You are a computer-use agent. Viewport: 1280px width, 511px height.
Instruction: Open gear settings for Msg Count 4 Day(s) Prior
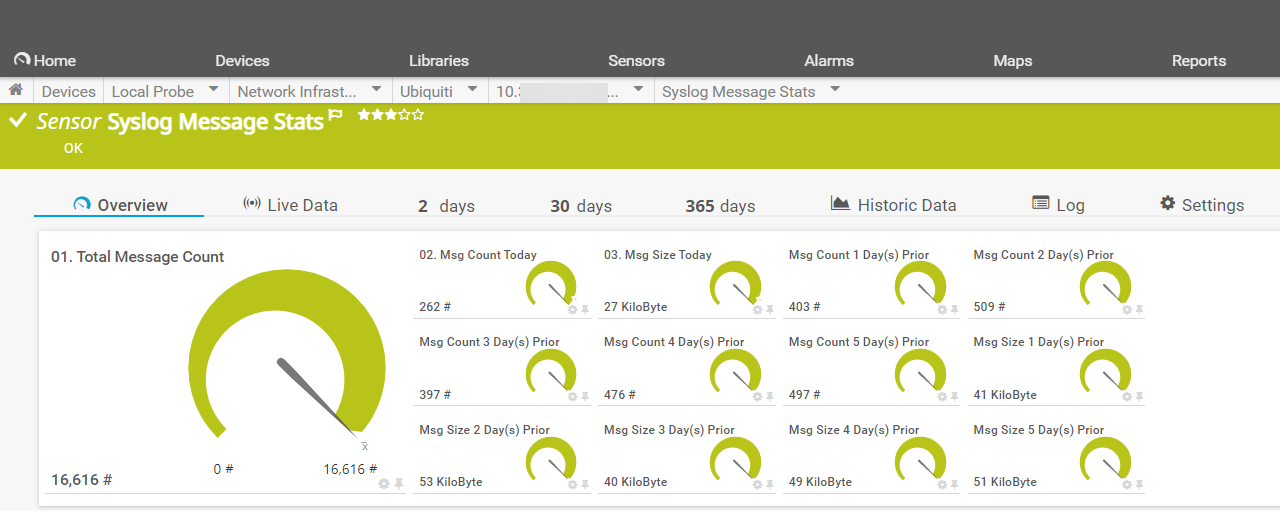coord(757,397)
